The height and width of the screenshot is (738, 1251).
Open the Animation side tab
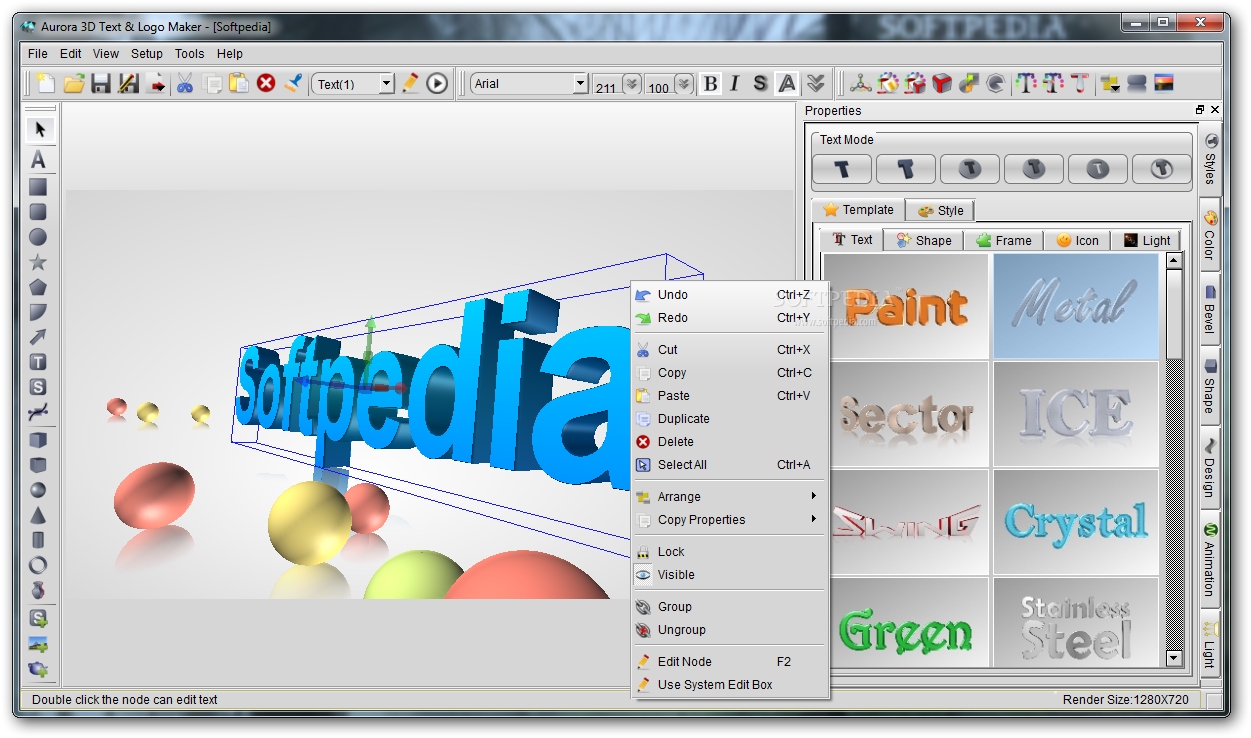1210,560
